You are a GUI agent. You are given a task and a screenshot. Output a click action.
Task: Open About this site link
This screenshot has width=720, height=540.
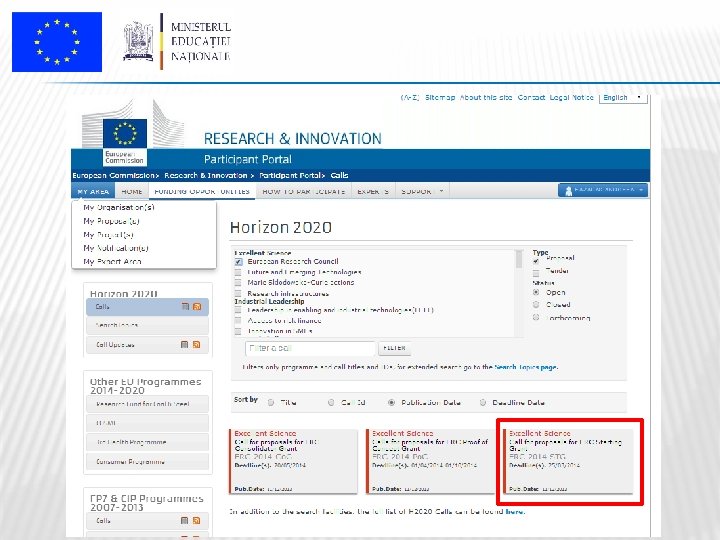pyautogui.click(x=486, y=97)
